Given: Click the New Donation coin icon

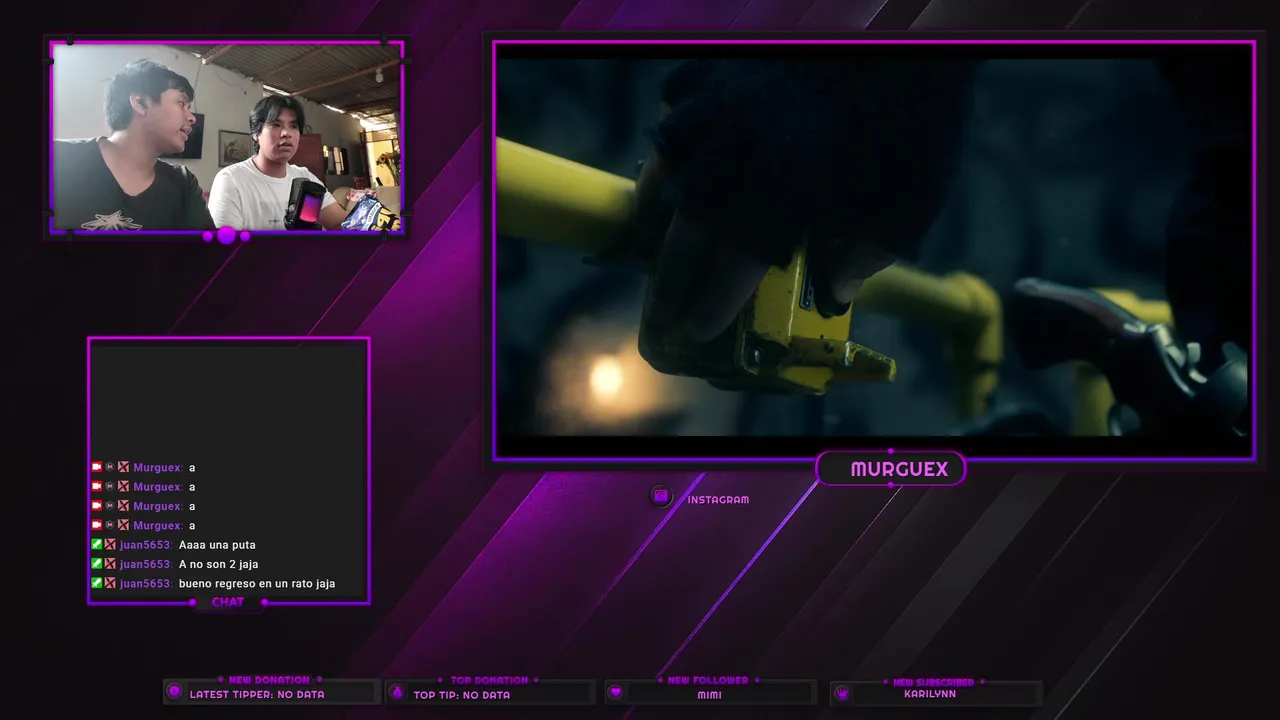Looking at the screenshot, I should coord(175,692).
